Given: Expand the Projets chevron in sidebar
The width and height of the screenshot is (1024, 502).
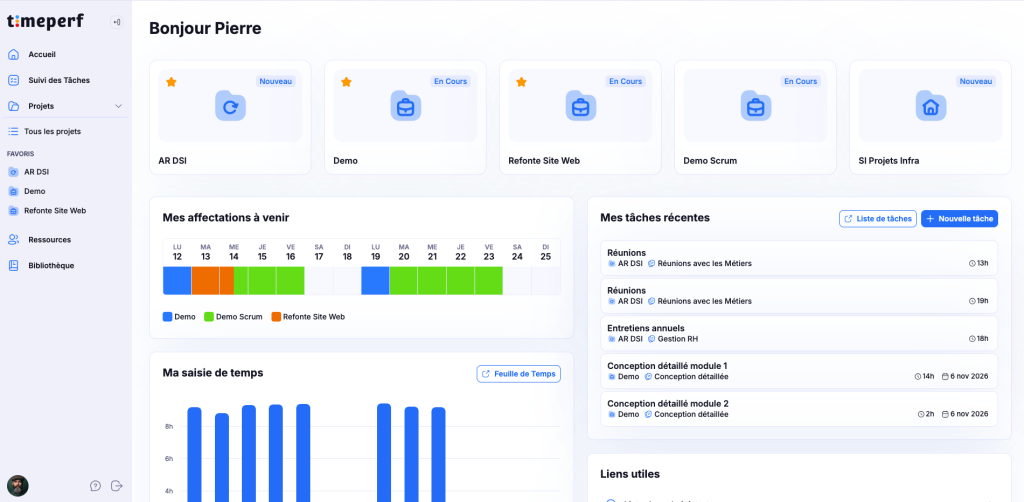Looking at the screenshot, I should tap(118, 106).
